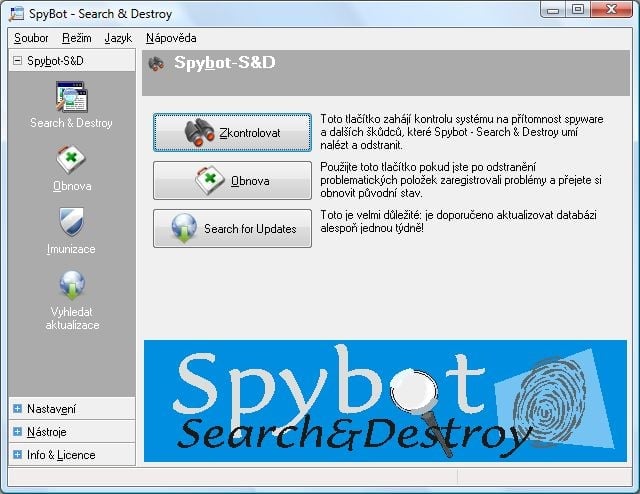Start scan with Zkontrolovat button
Screen dimensions: 640x494
(x=232, y=133)
